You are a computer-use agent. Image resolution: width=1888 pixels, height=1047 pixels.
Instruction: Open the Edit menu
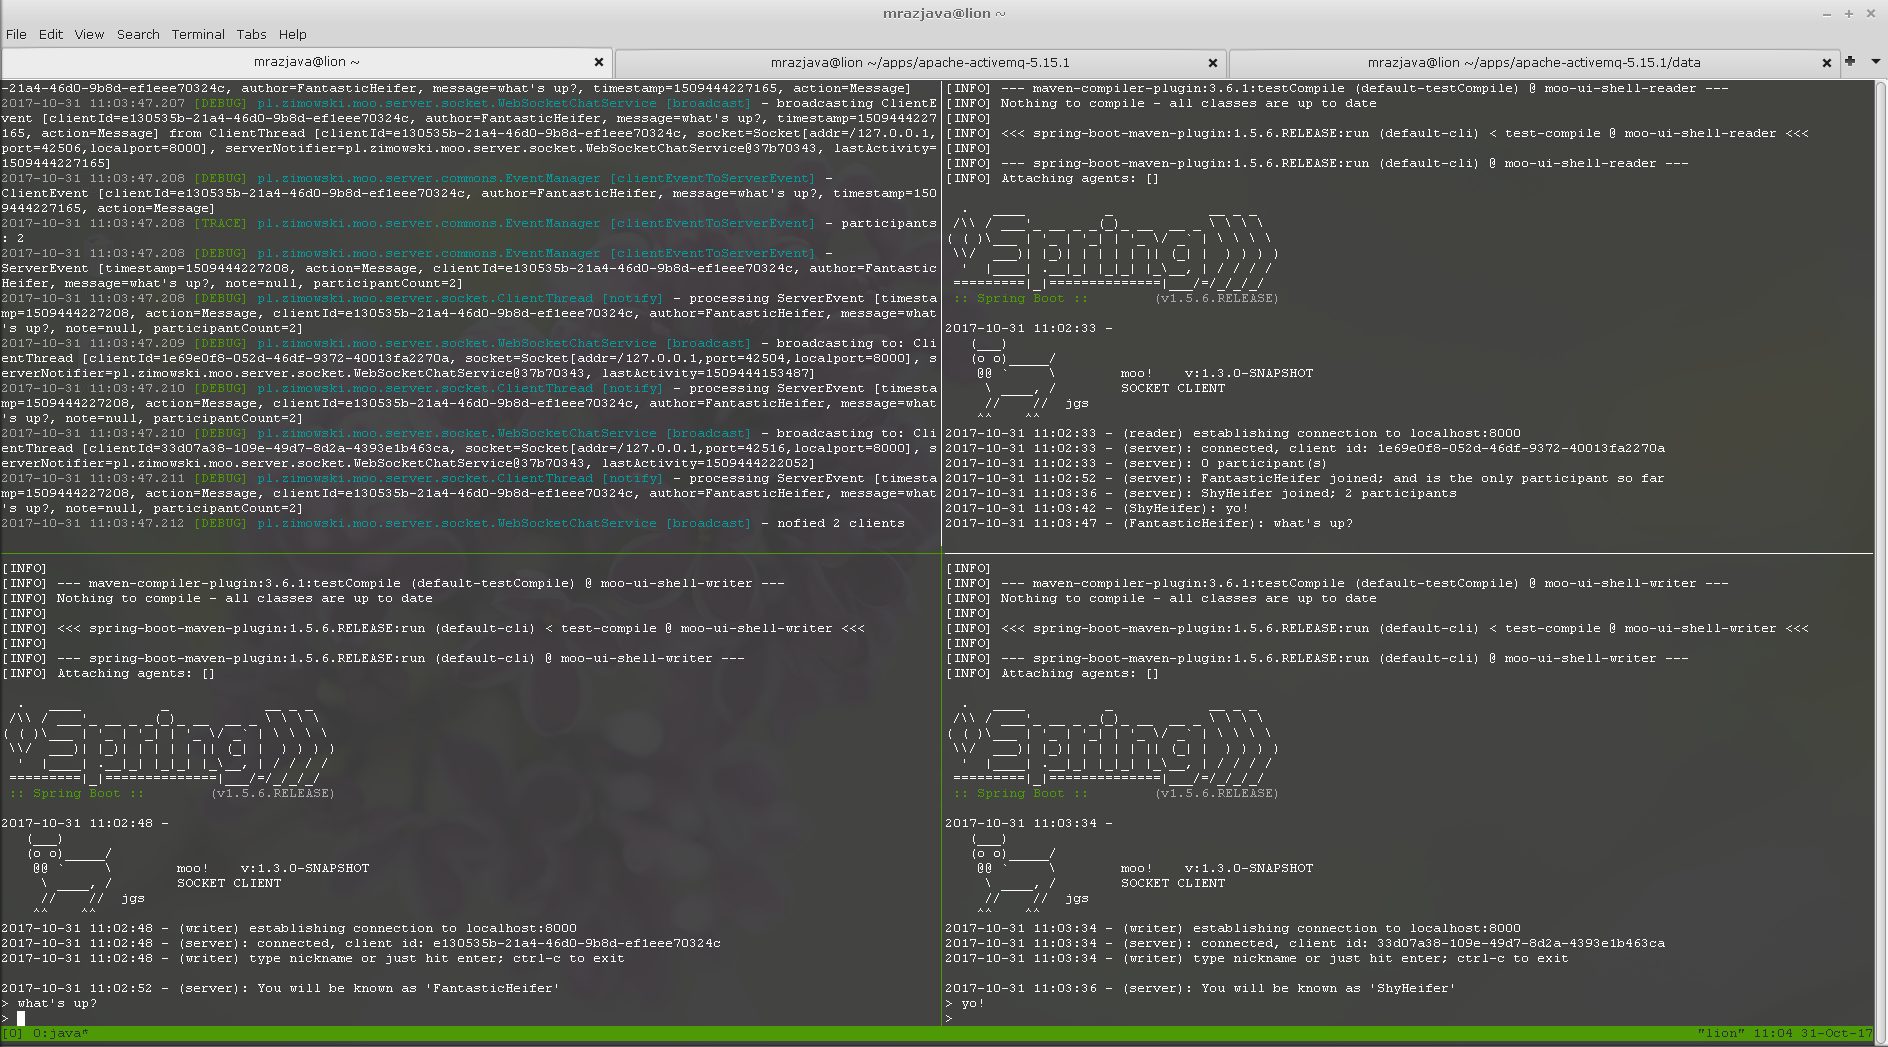(x=51, y=34)
